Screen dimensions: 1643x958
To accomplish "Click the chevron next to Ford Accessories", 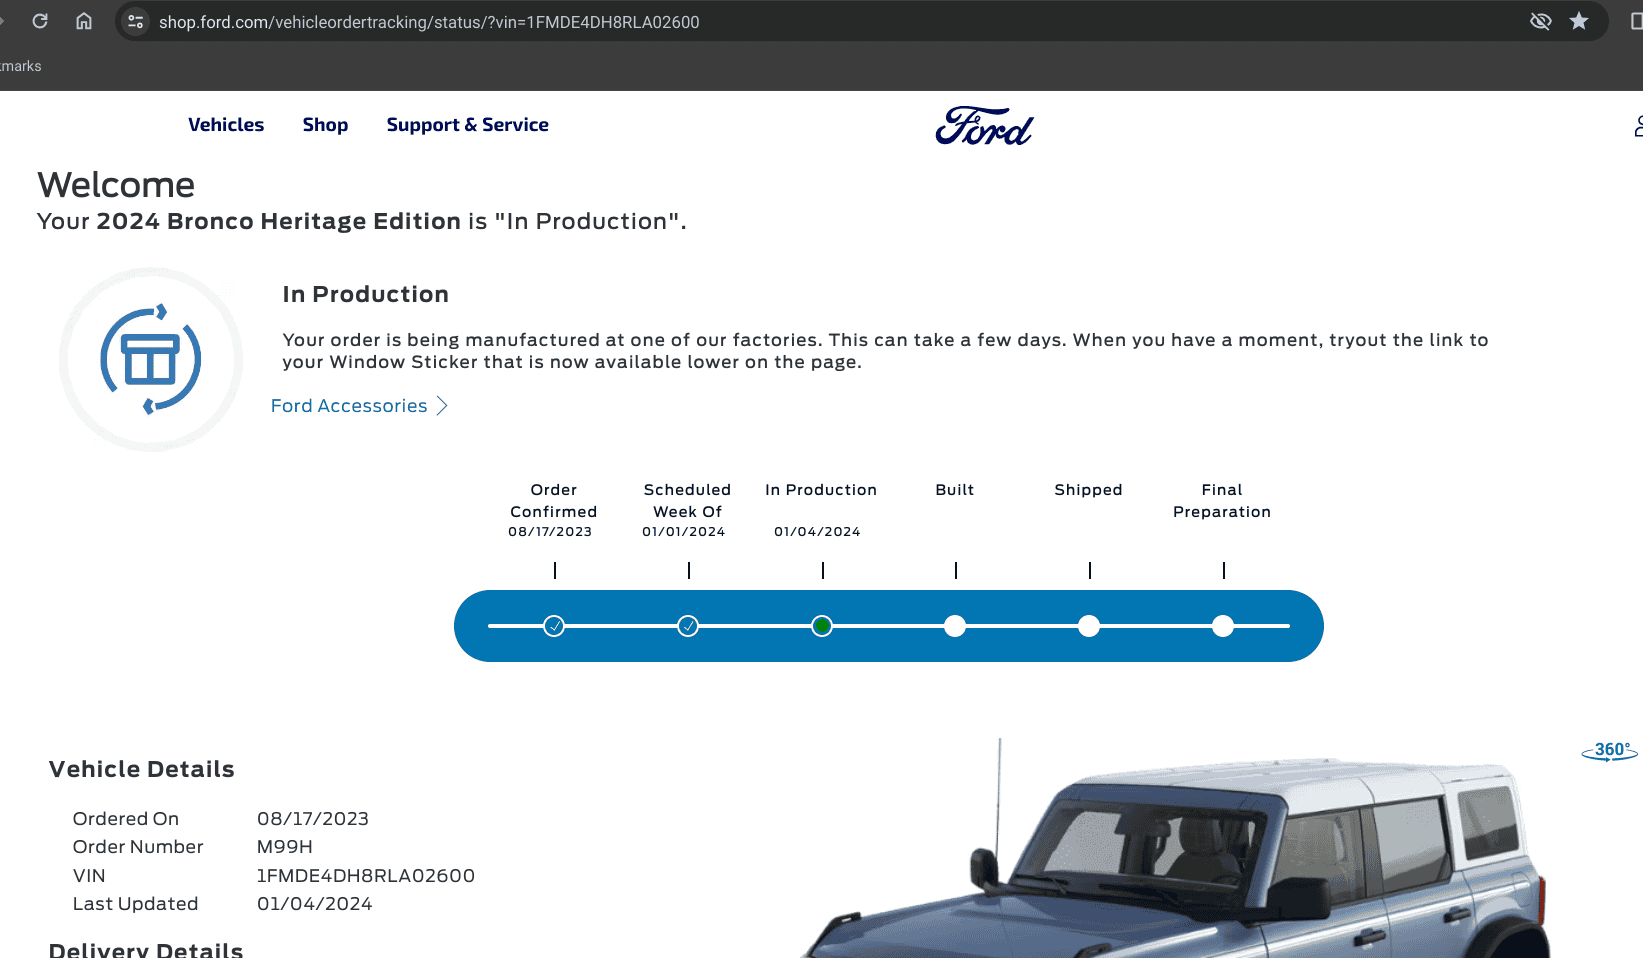I will coord(442,406).
